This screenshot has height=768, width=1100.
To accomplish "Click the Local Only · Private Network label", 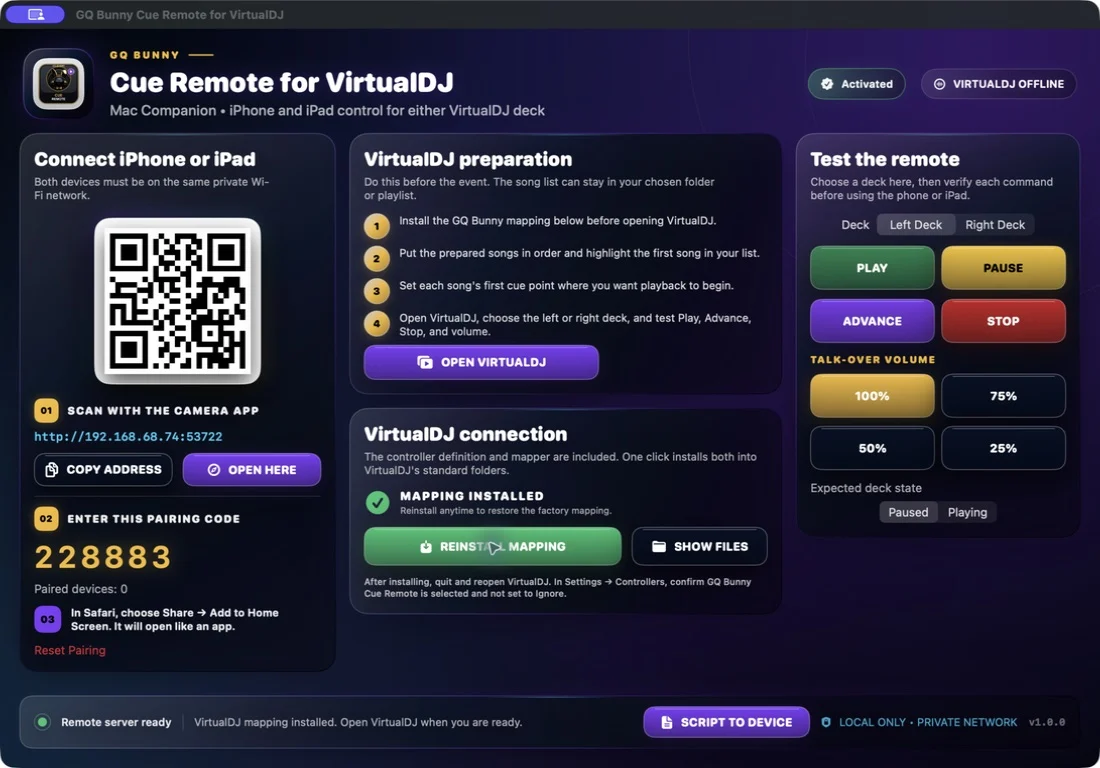I will [928, 722].
